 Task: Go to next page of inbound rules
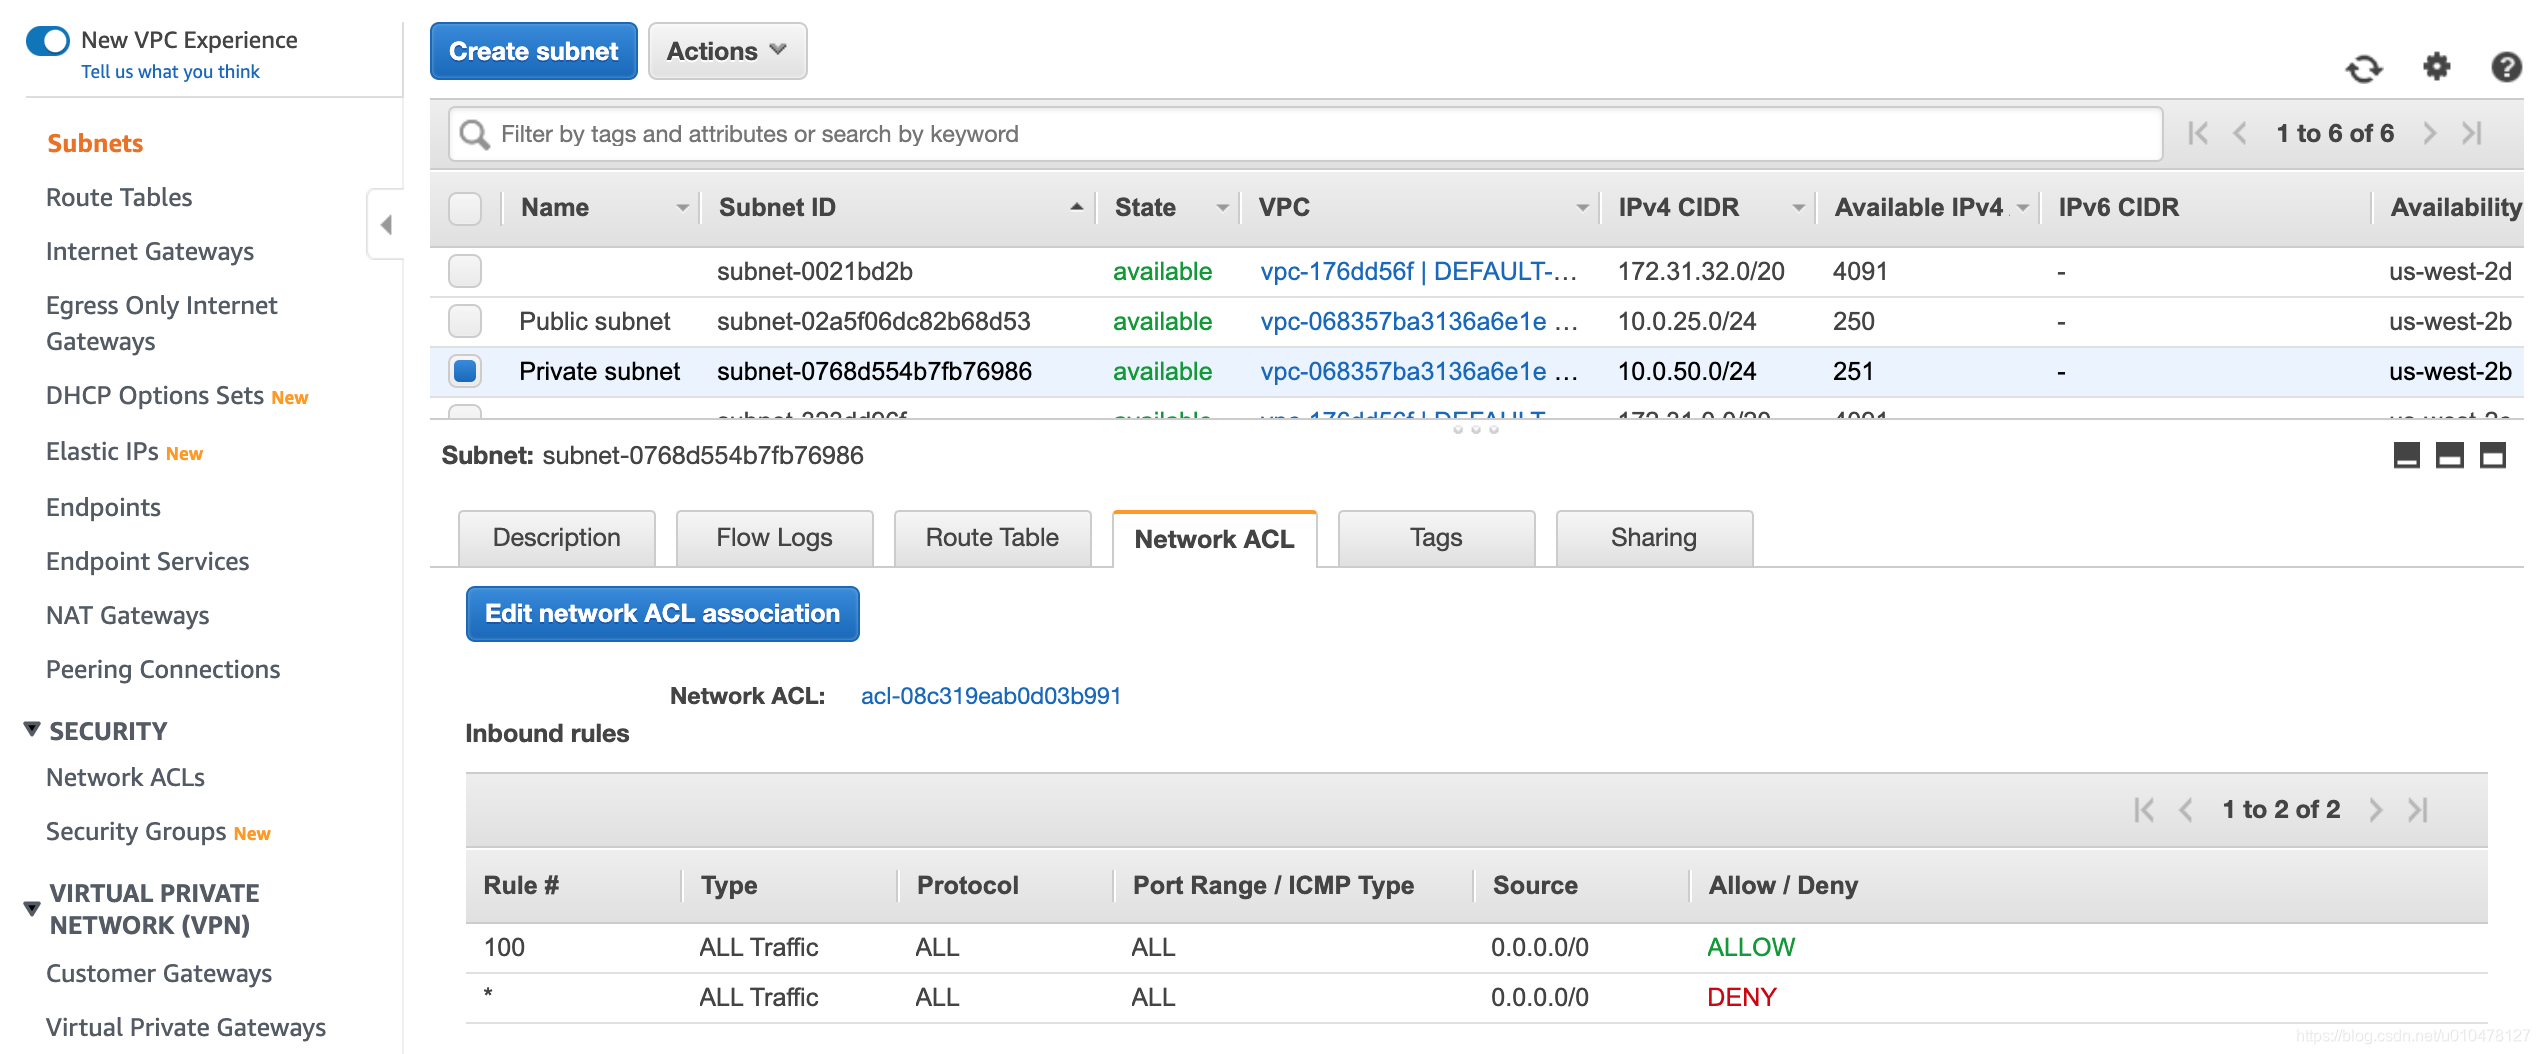(x=2376, y=809)
